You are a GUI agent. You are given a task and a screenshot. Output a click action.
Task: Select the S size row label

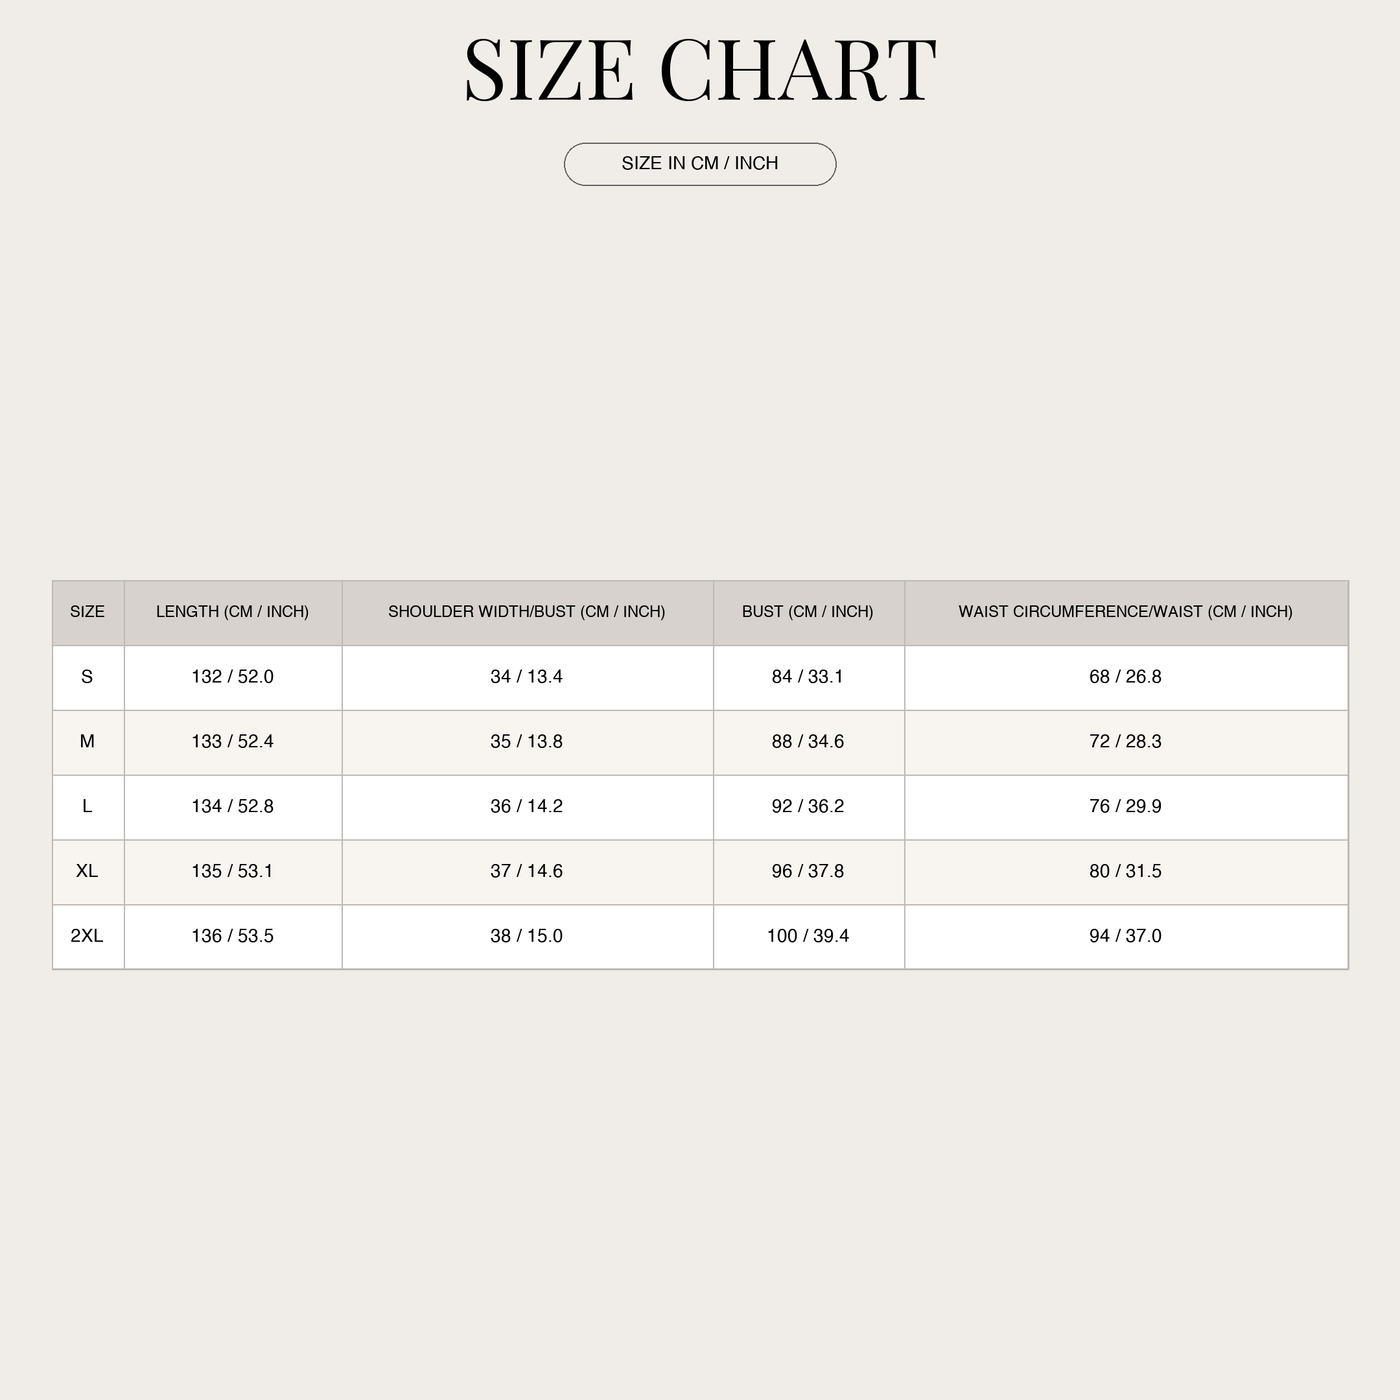pyautogui.click(x=88, y=677)
